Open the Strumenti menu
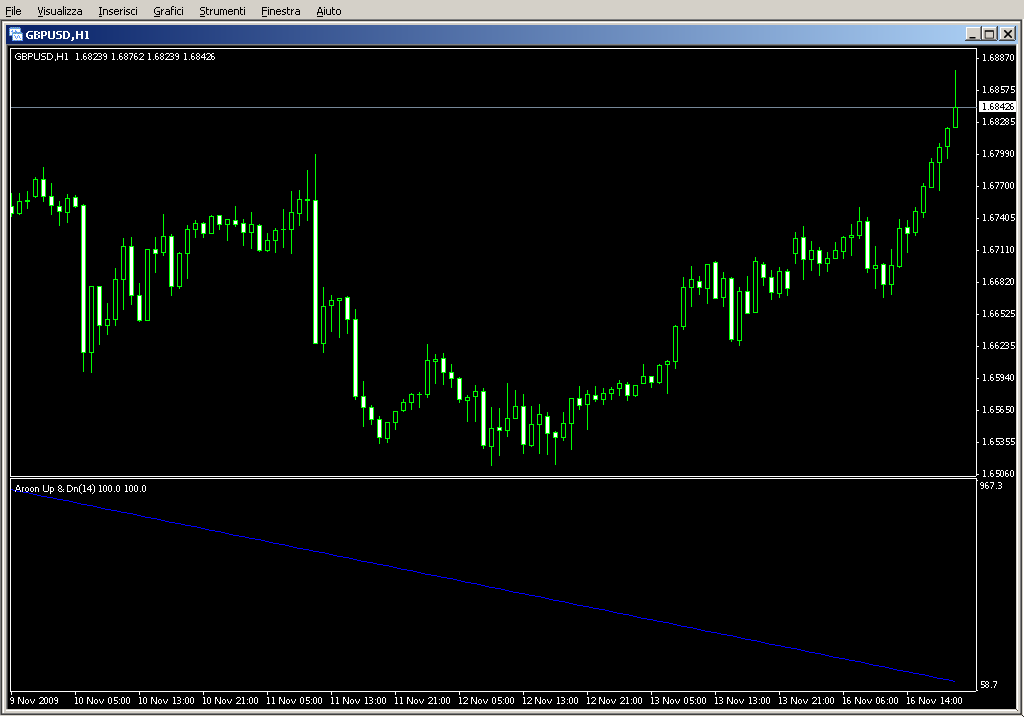 [222, 11]
